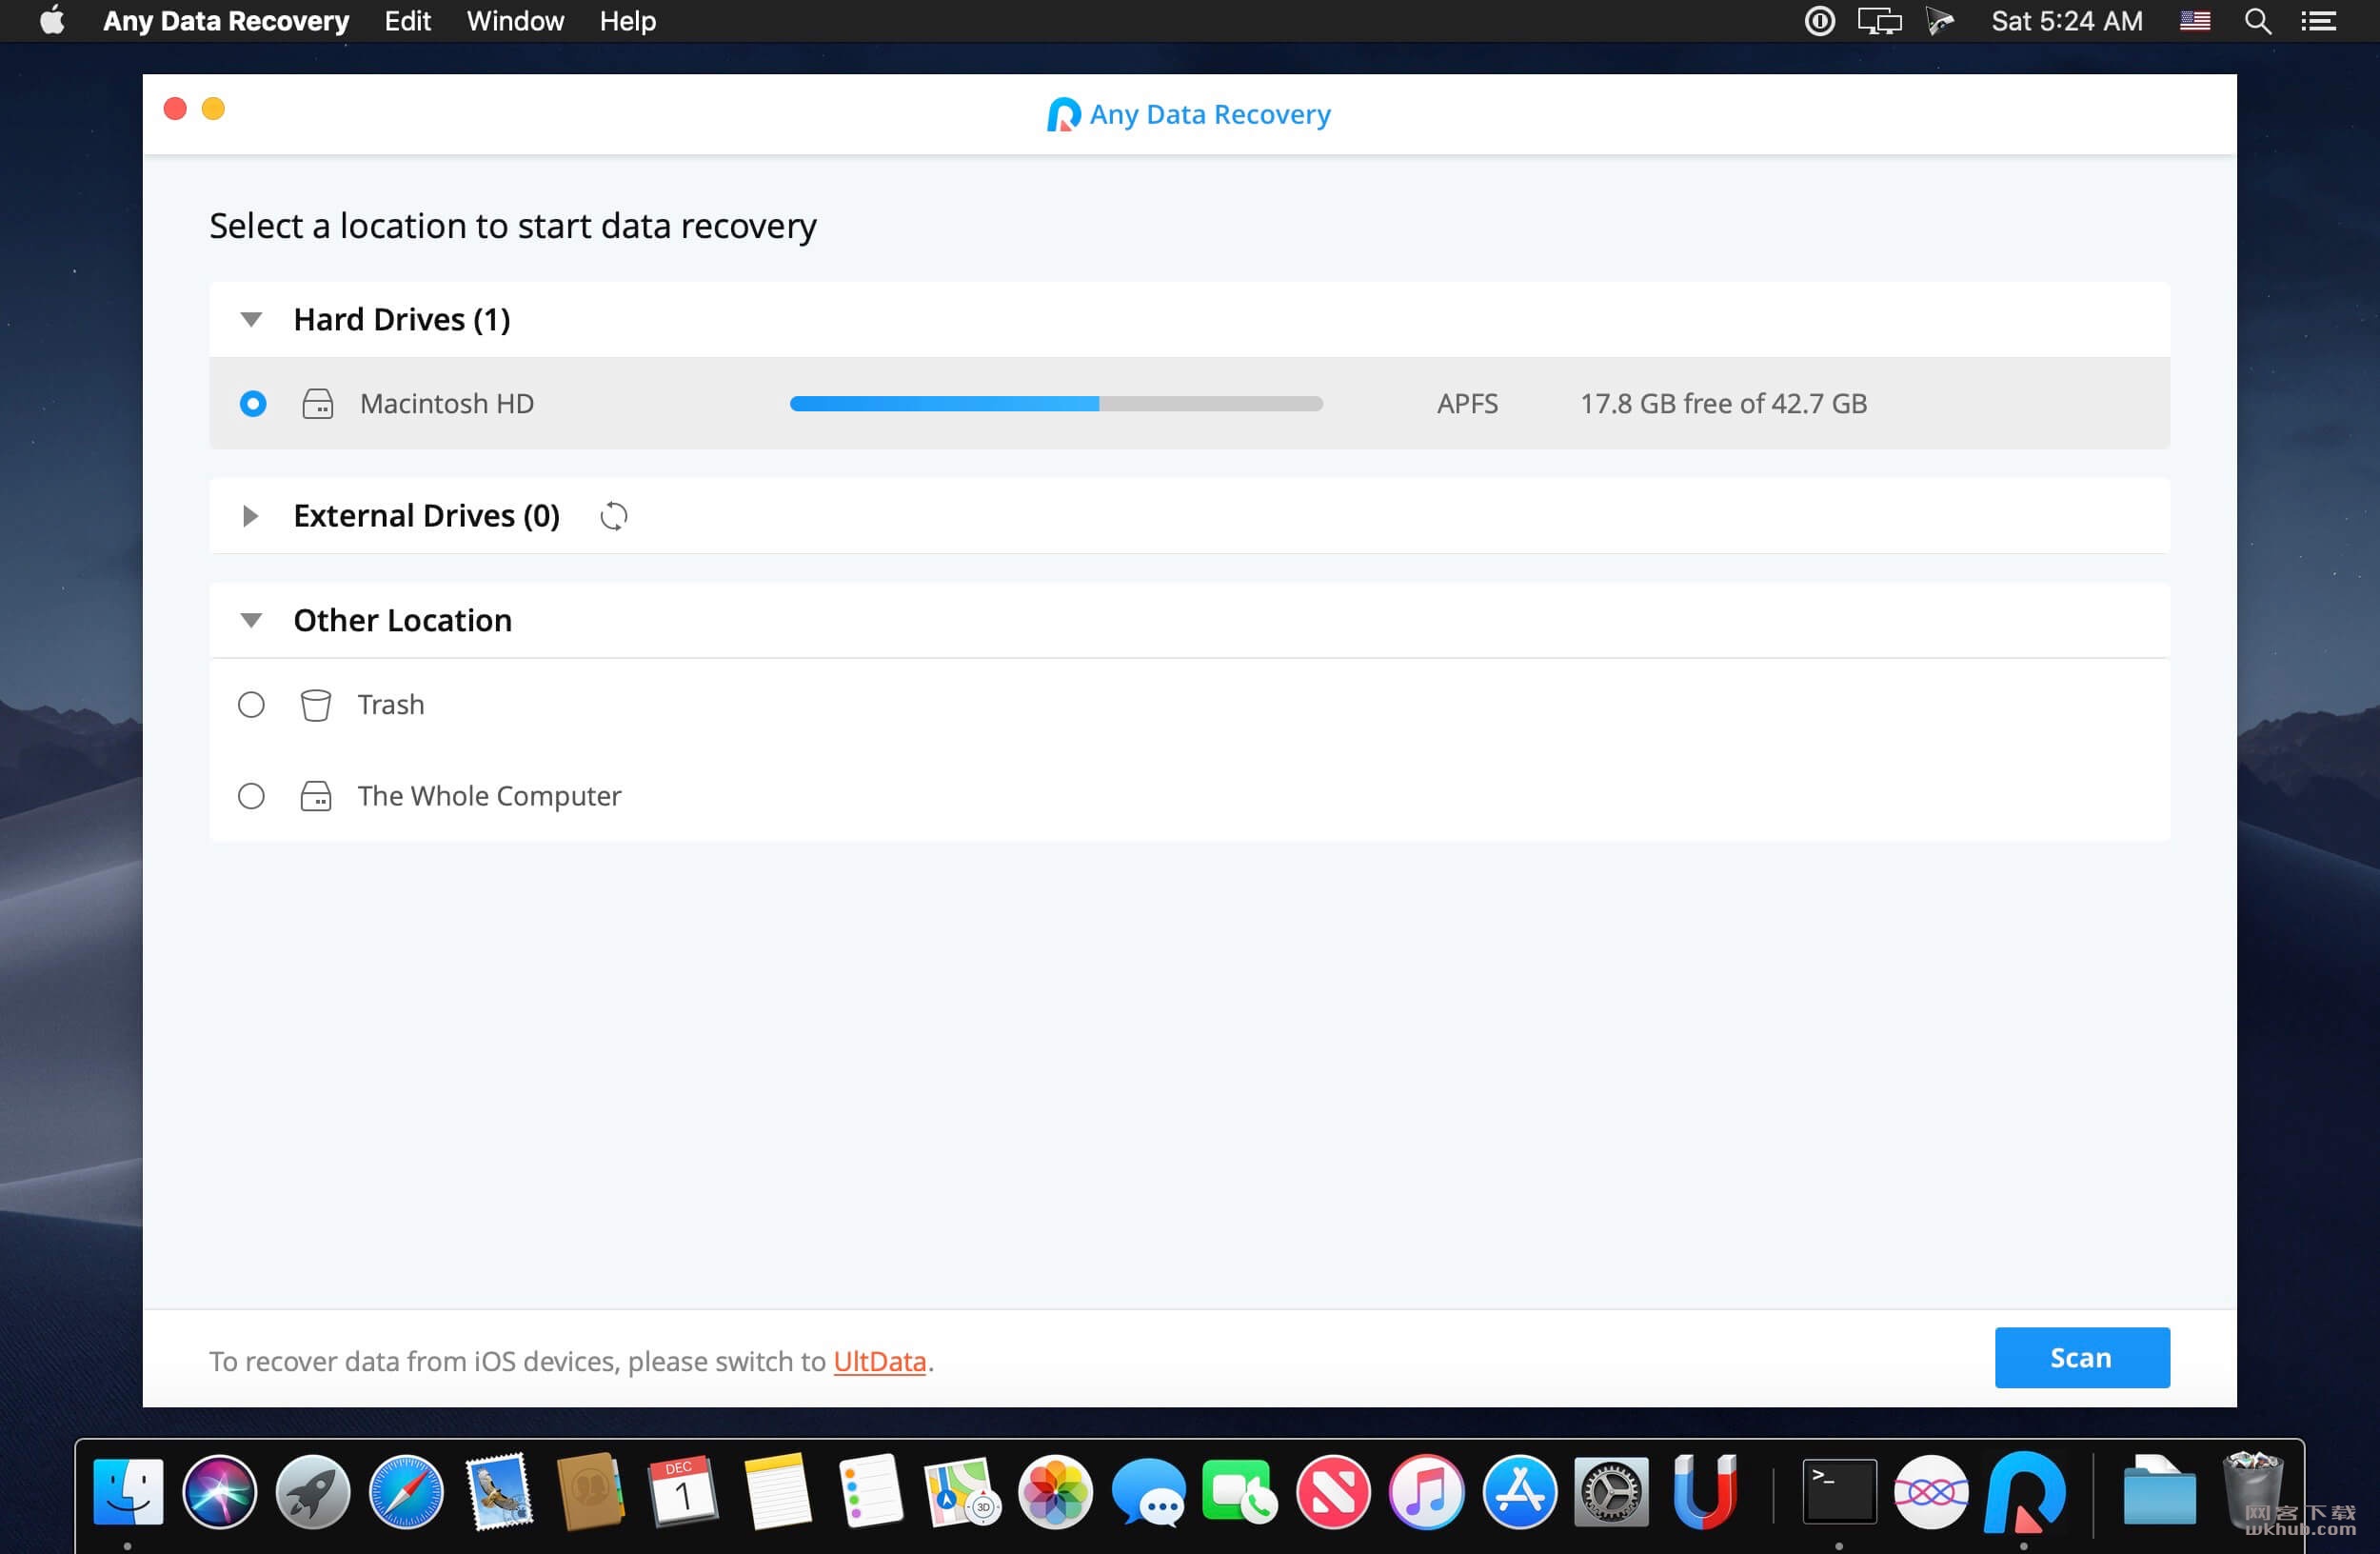Open the Edit menu
The width and height of the screenshot is (2380, 1554).
pos(407,21)
